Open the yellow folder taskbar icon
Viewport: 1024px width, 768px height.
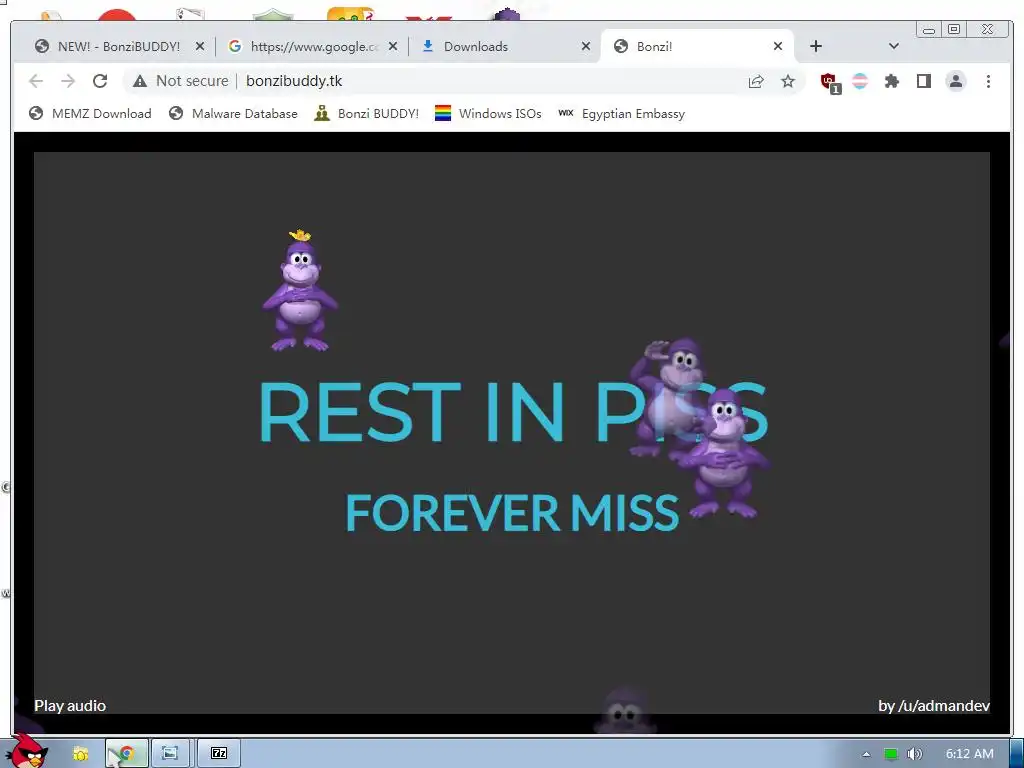click(80, 754)
